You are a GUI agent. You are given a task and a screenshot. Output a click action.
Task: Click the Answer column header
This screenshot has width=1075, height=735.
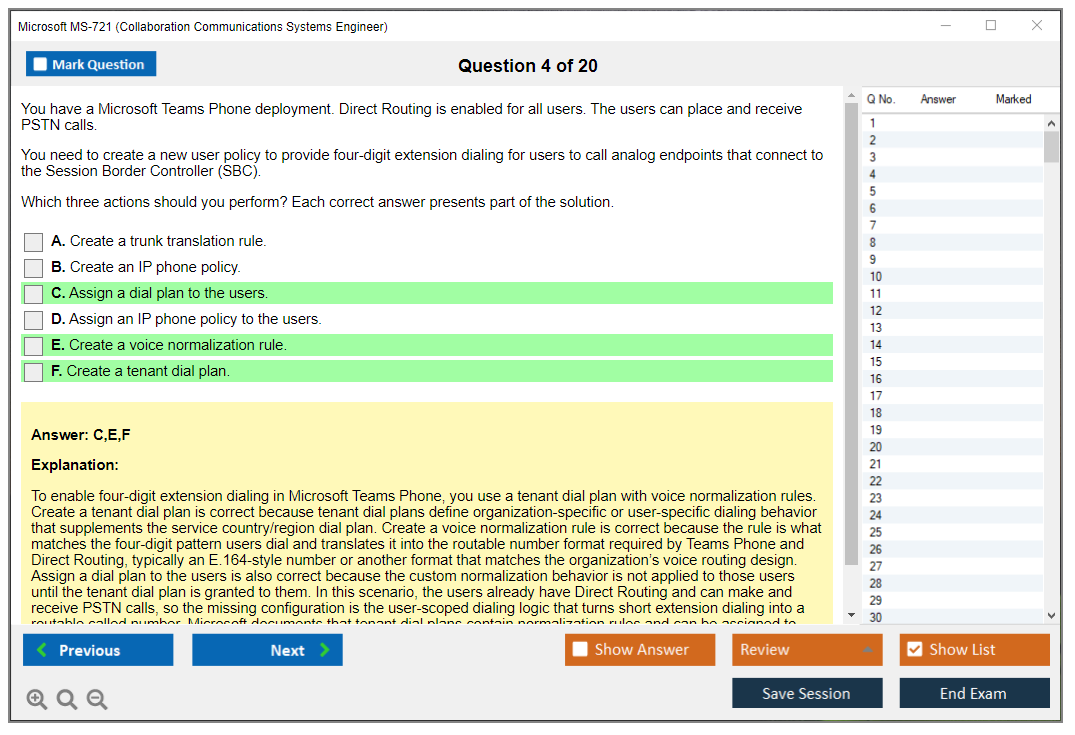click(937, 99)
